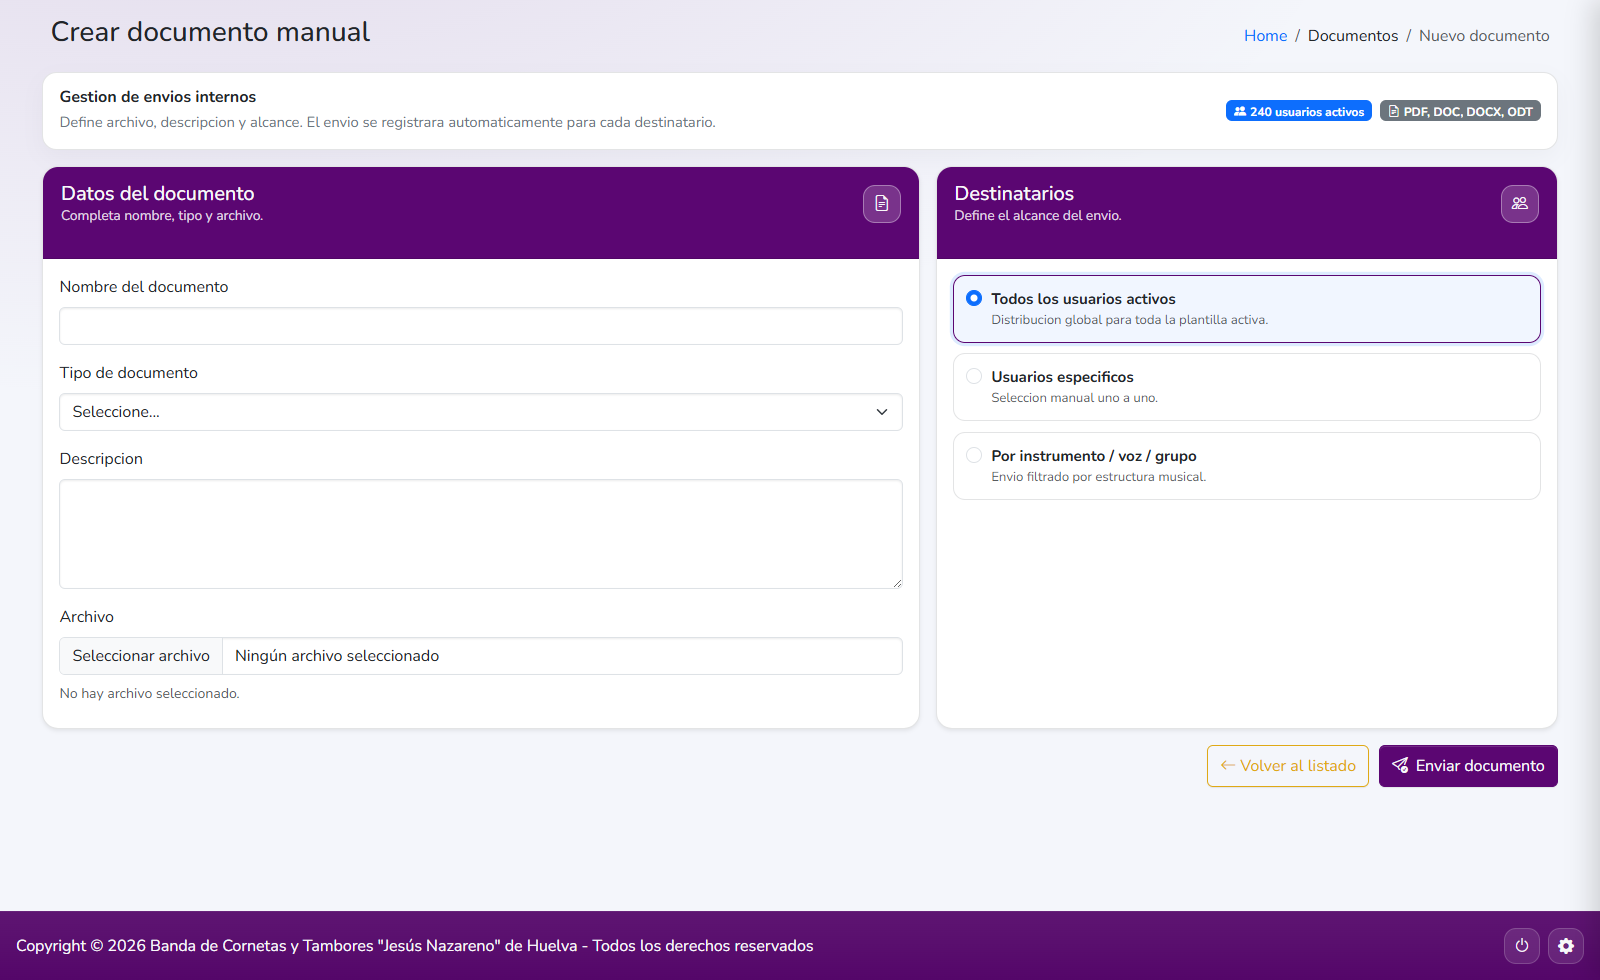
Task: Focus the Nombre del documento text field
Action: pos(480,326)
